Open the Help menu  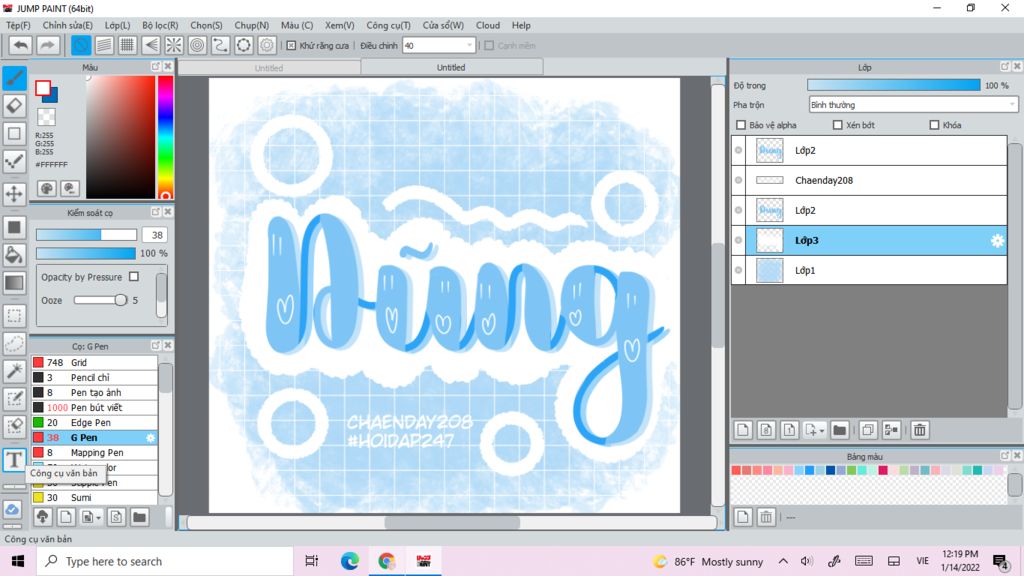pos(521,25)
